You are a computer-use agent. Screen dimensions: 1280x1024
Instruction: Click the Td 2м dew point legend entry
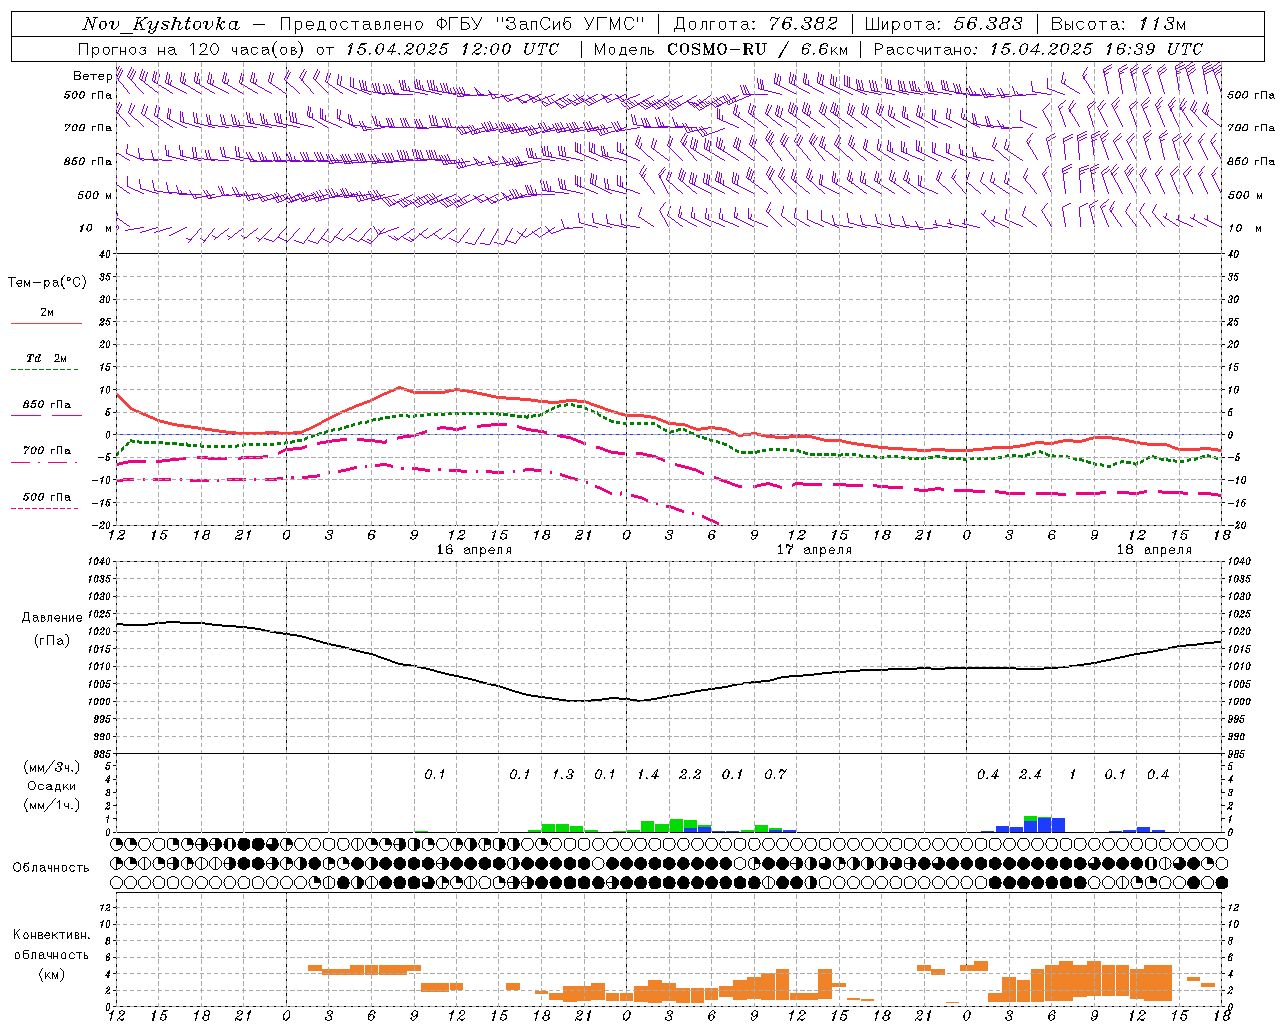[x=47, y=358]
